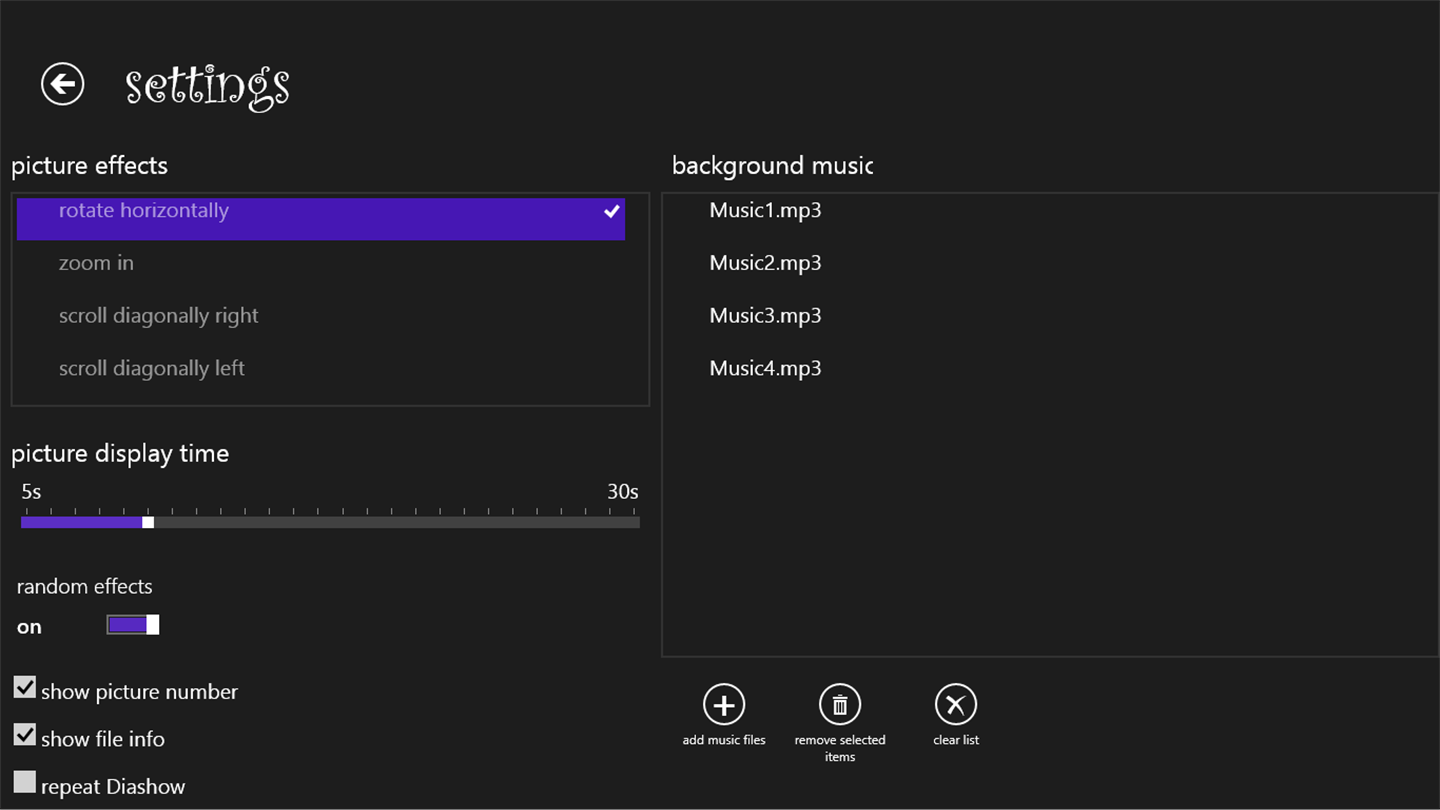1440x810 pixels.
Task: Click the clear list label
Action: tap(956, 740)
